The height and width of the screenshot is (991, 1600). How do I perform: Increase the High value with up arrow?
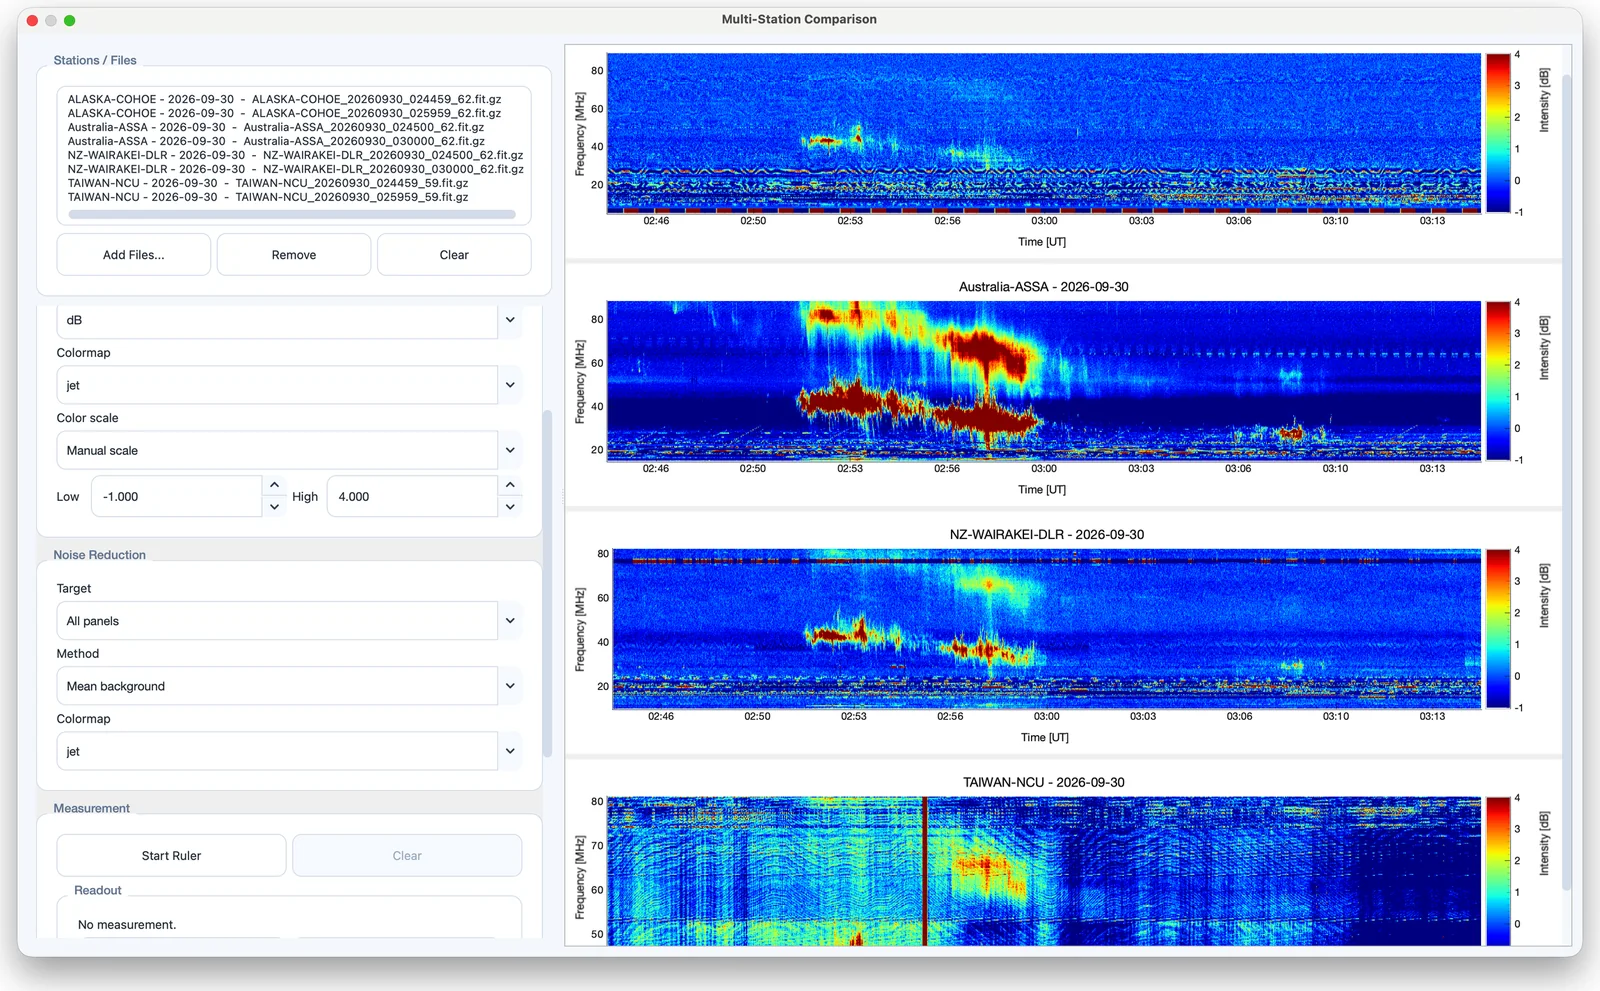(510, 485)
